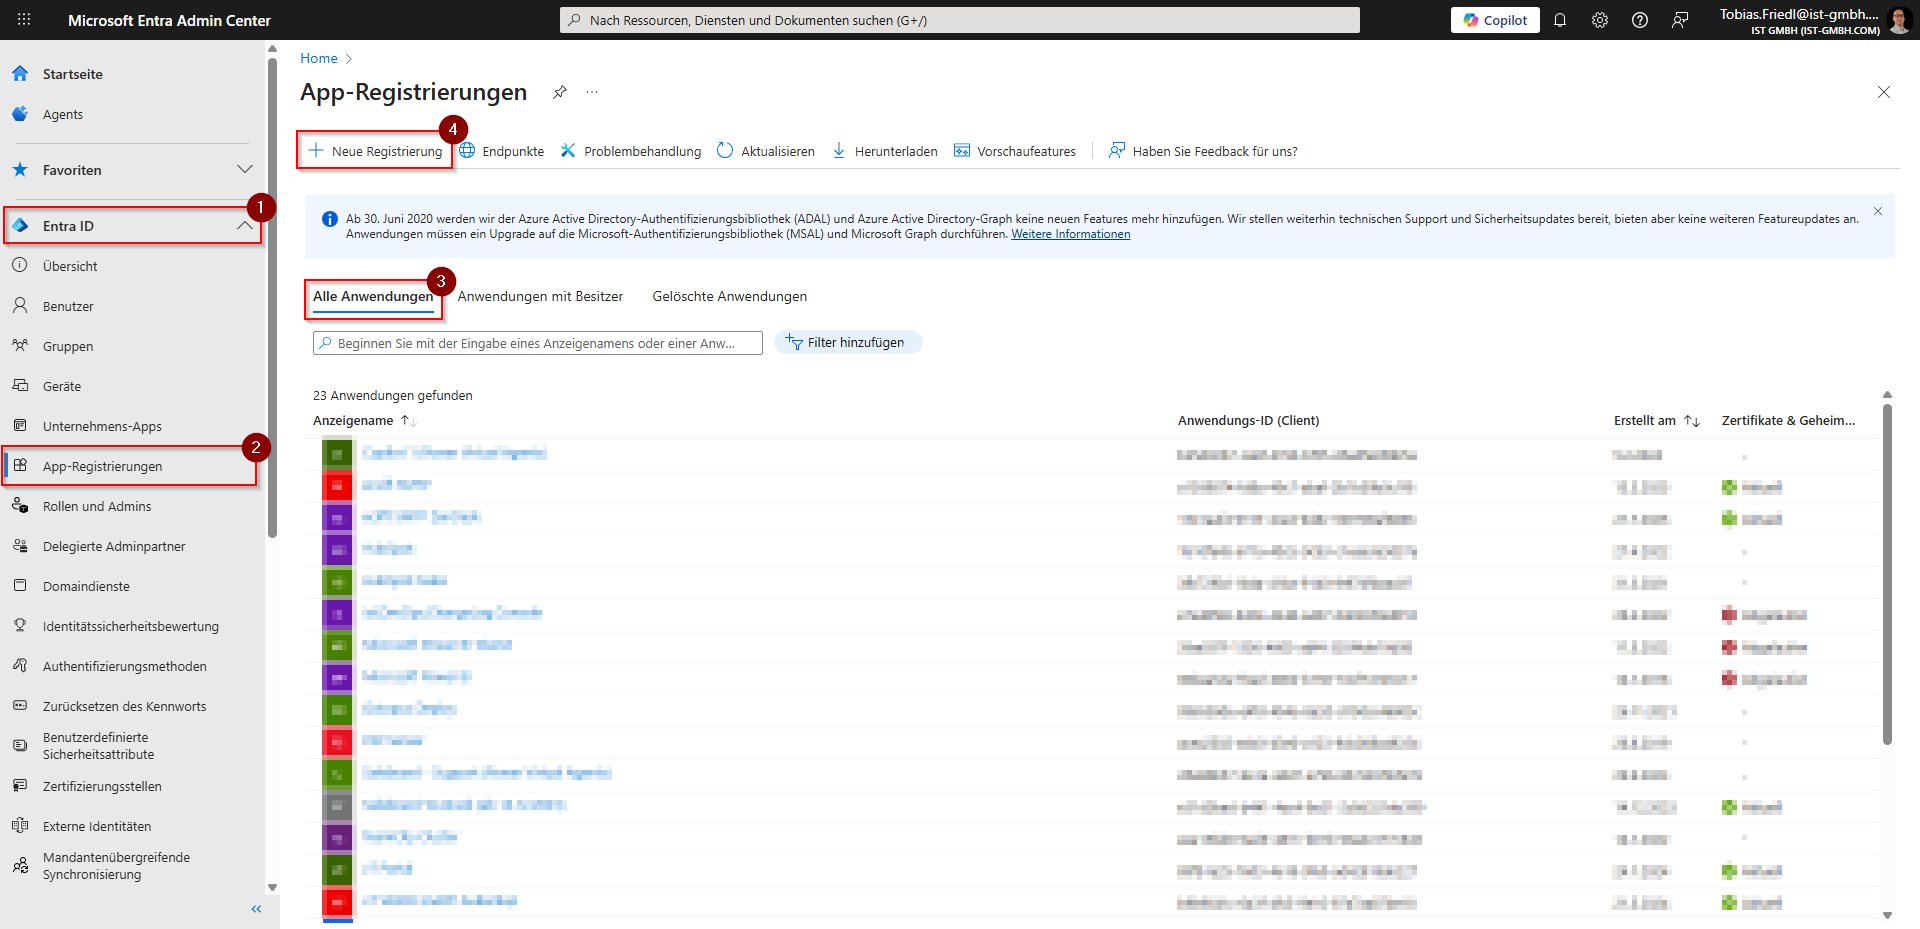
Task: Expand the Favoriten section
Action: 245,170
